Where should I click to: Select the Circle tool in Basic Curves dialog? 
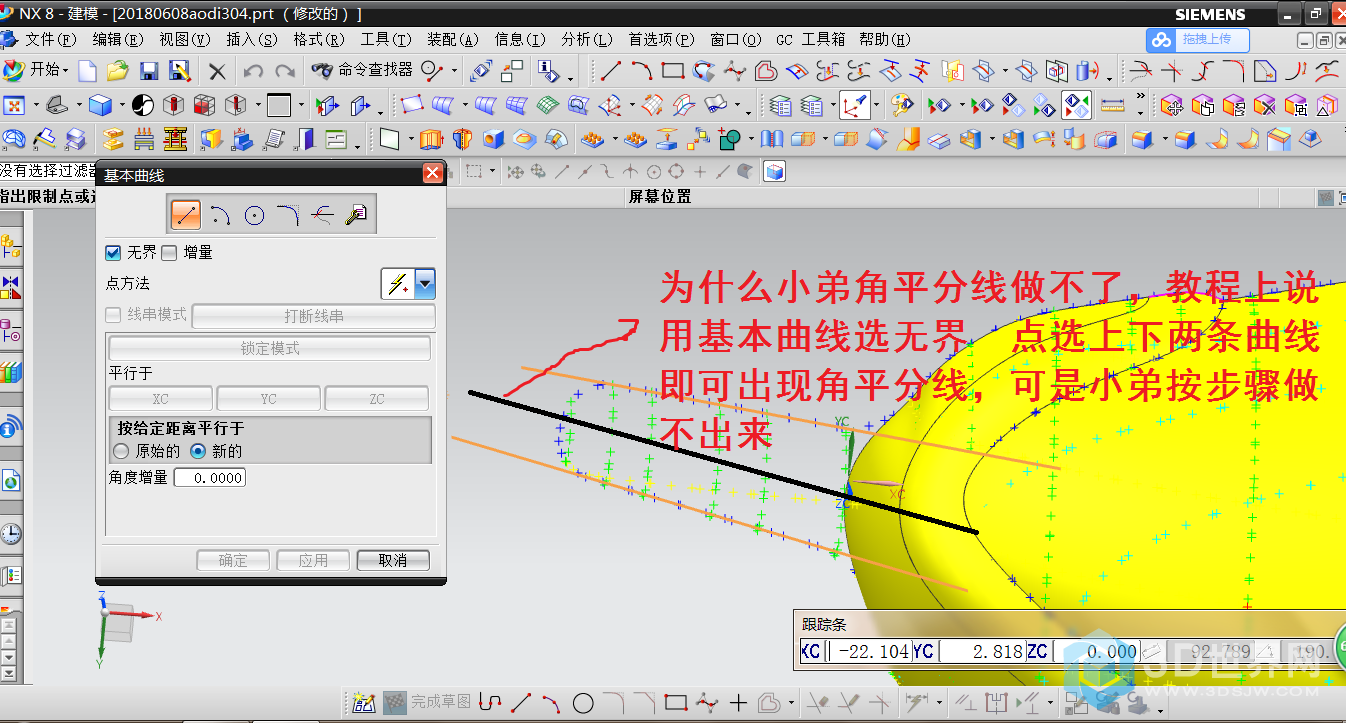pyautogui.click(x=254, y=214)
